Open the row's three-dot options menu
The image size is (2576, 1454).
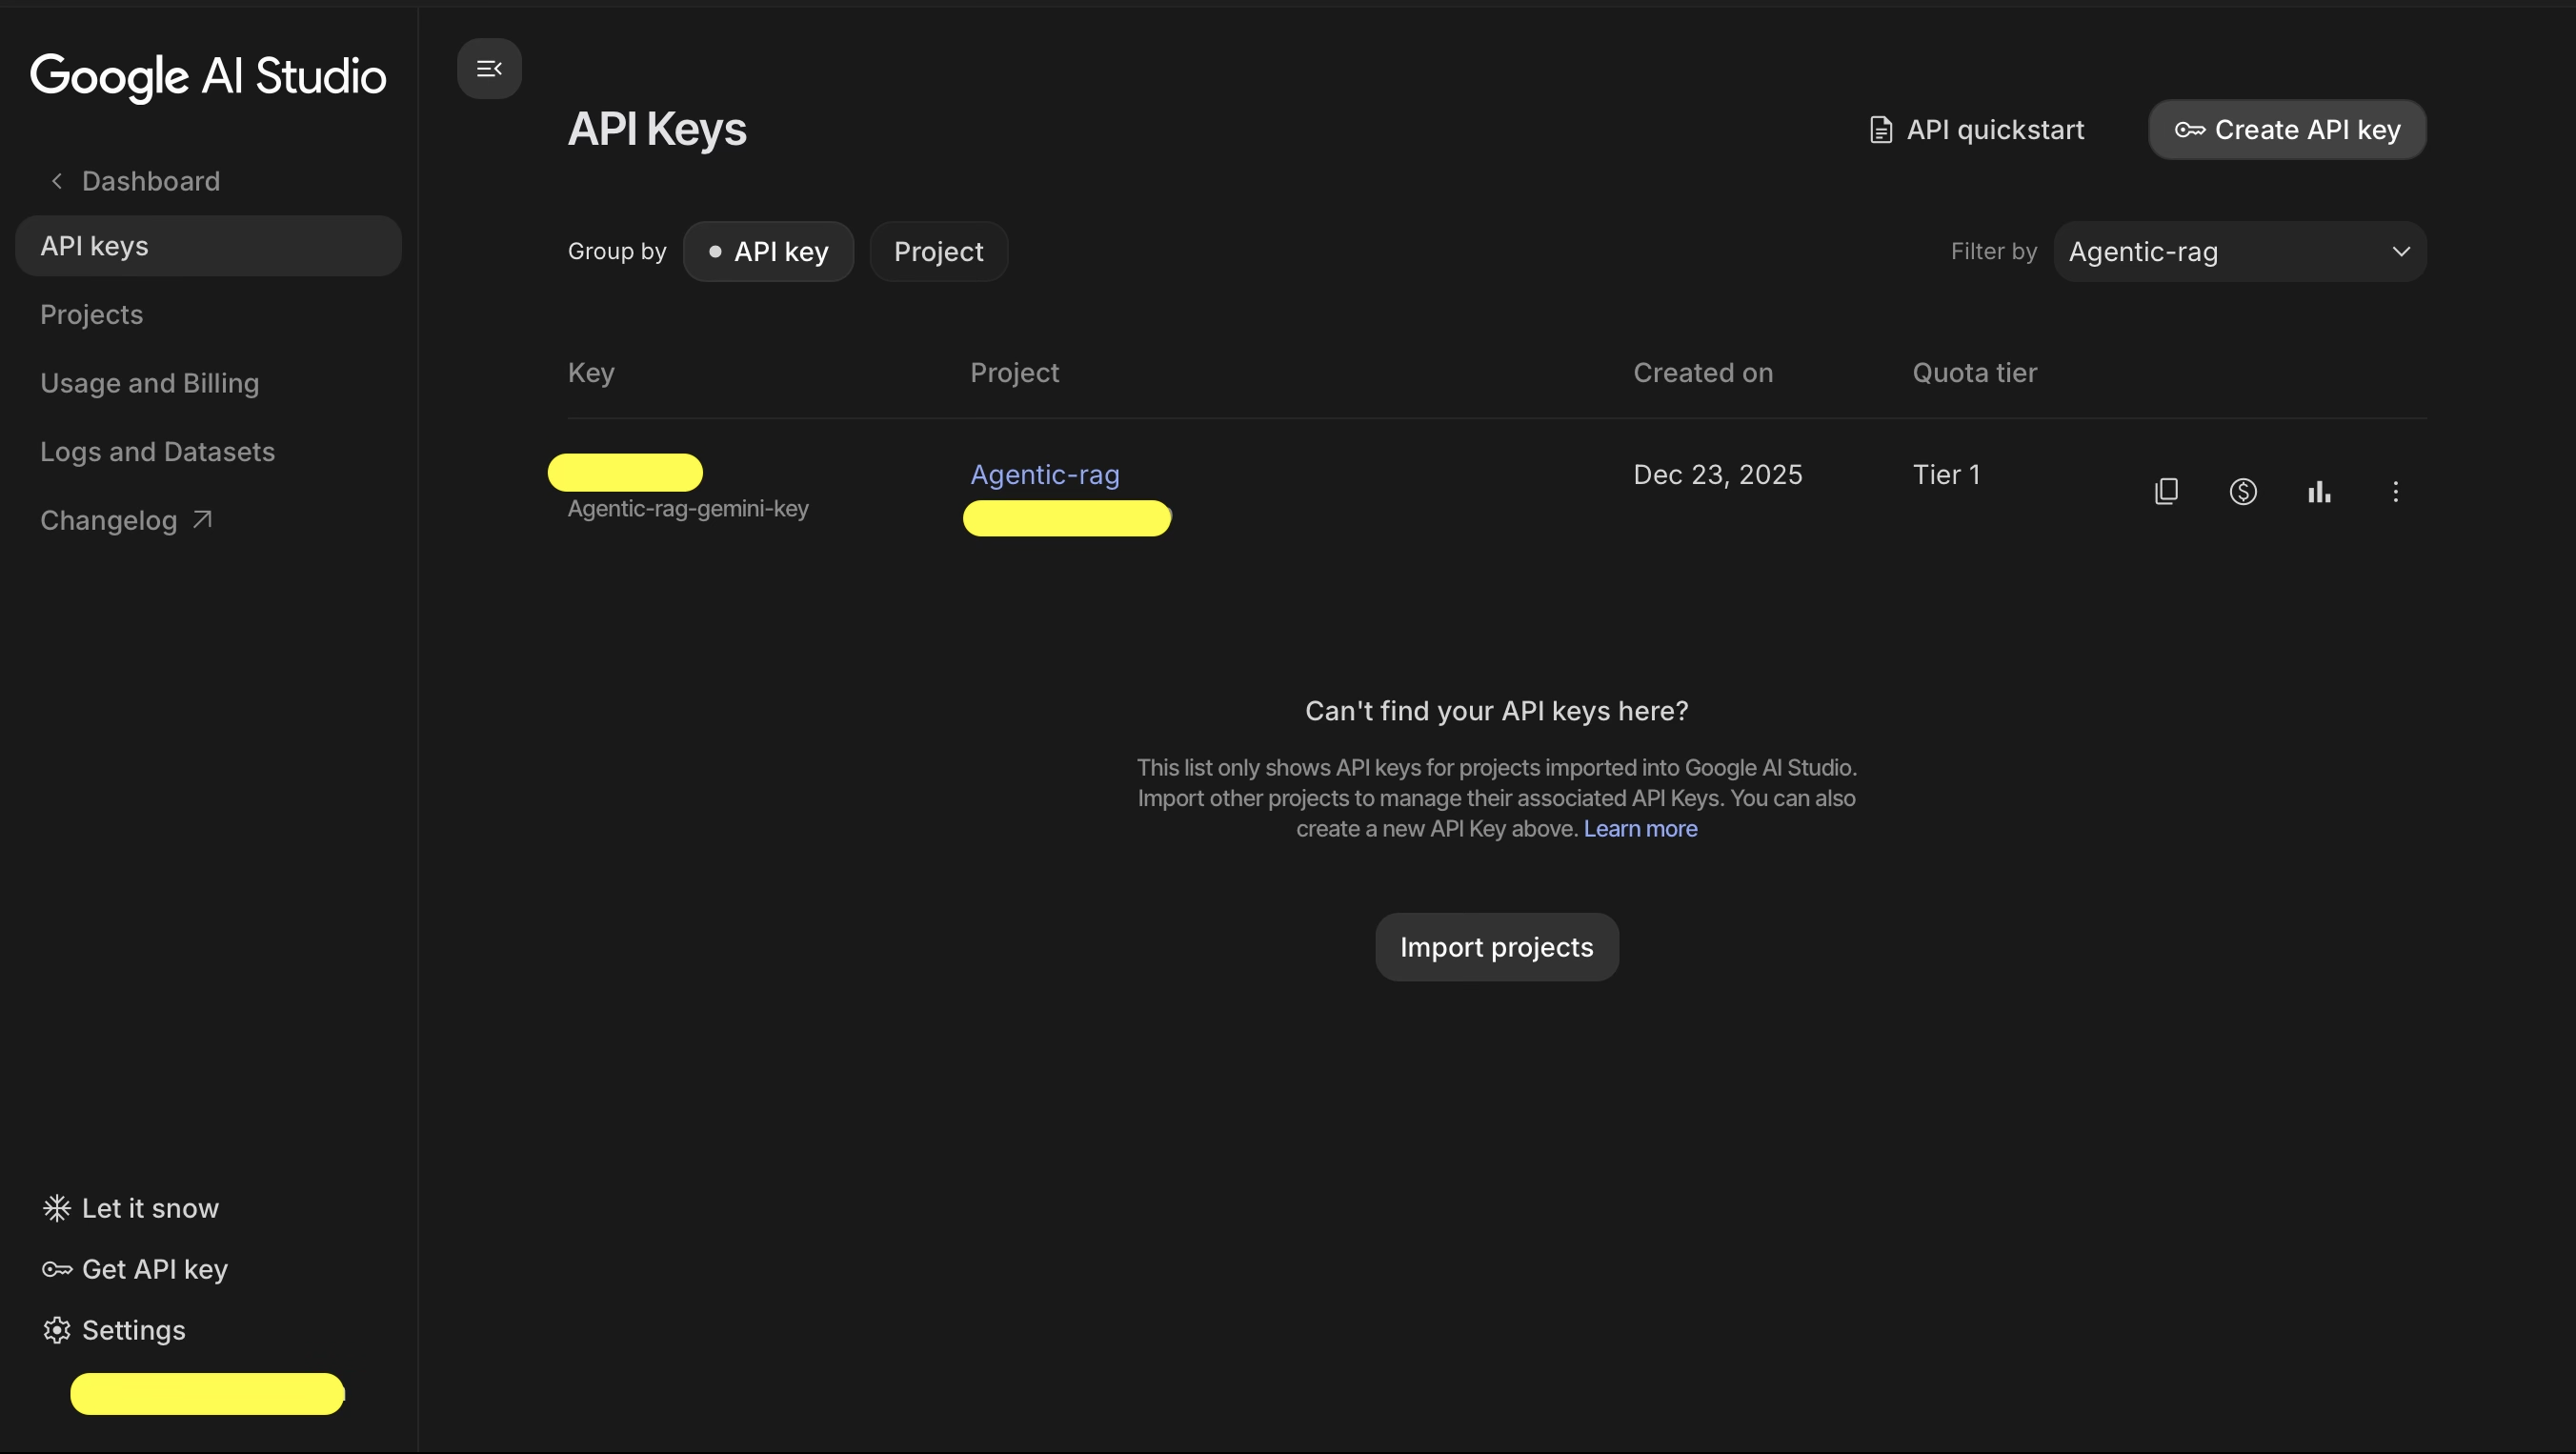click(x=2396, y=491)
